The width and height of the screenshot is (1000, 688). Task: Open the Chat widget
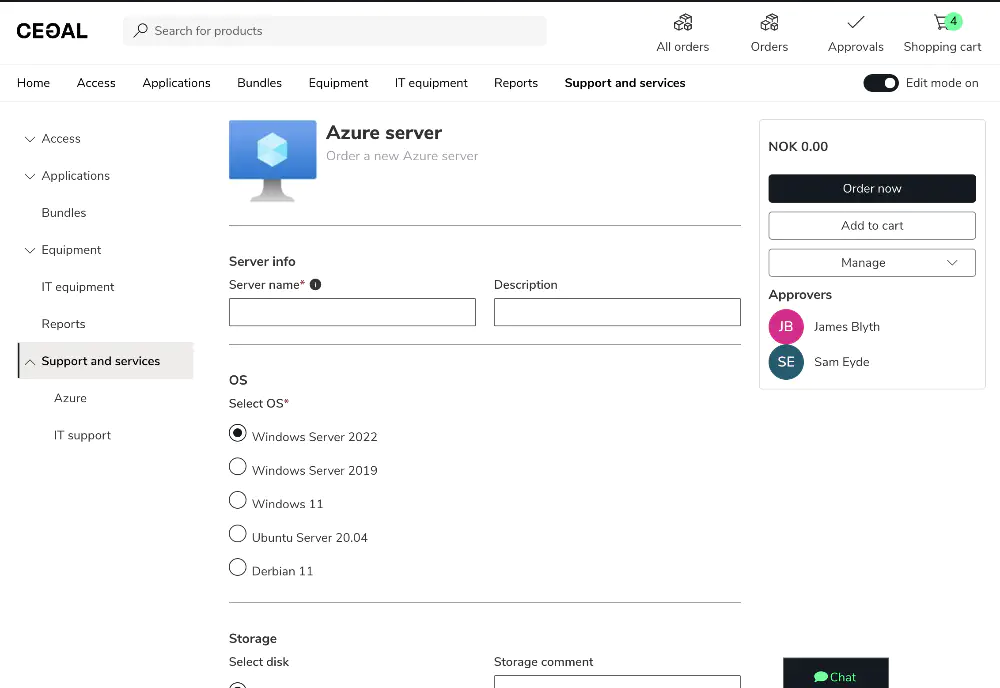click(835, 673)
